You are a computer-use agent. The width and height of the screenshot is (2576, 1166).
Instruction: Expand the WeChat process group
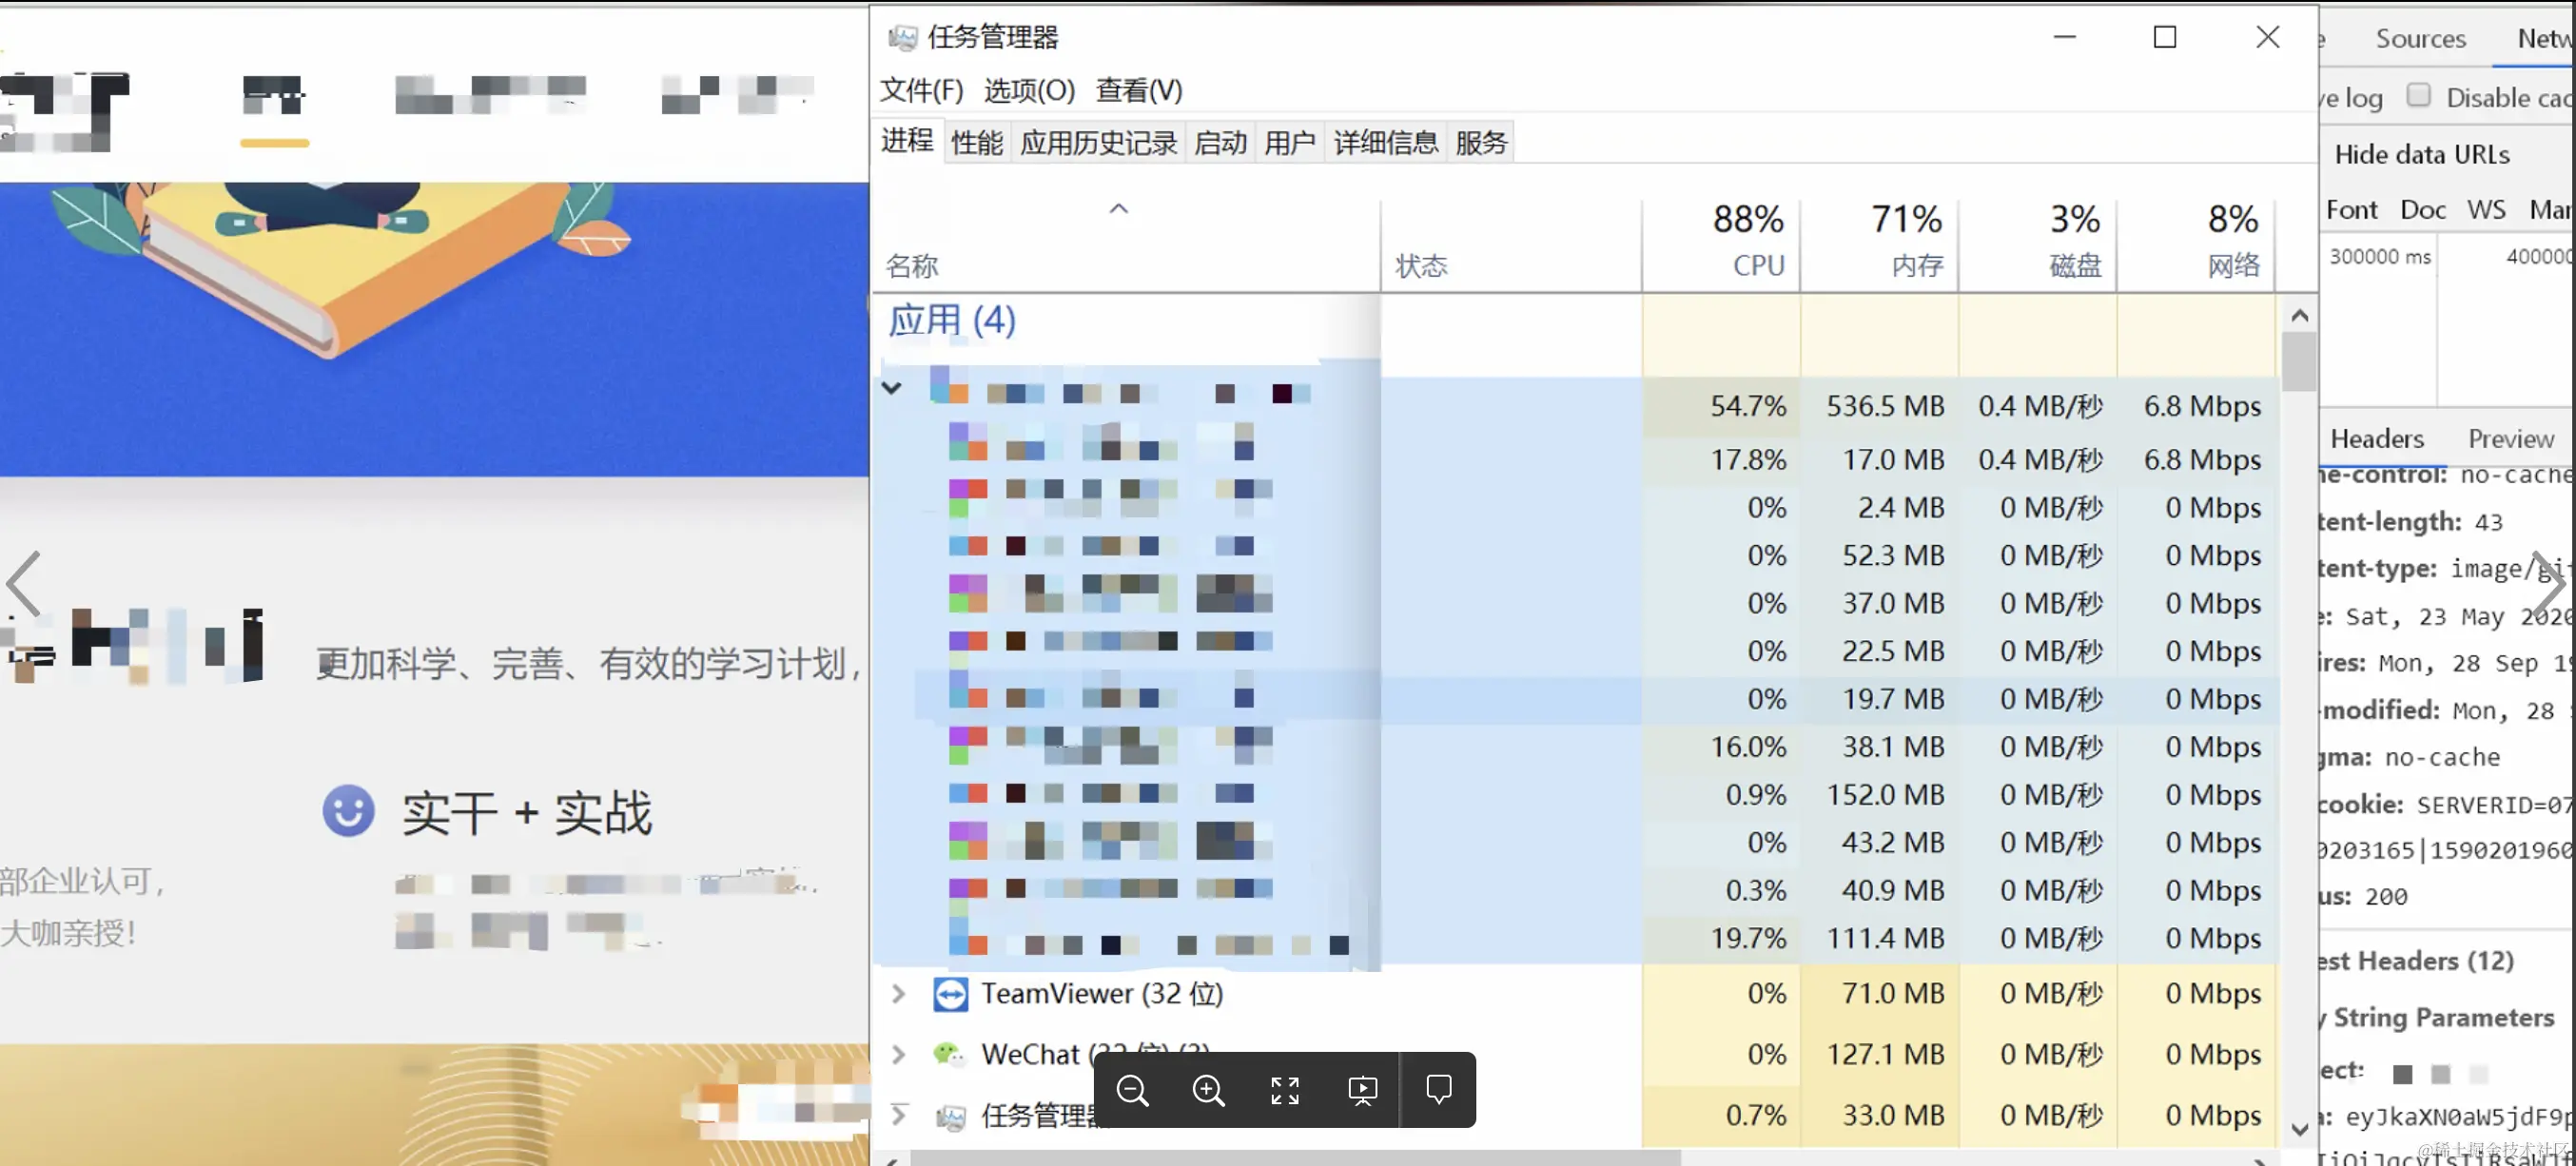coord(898,1054)
